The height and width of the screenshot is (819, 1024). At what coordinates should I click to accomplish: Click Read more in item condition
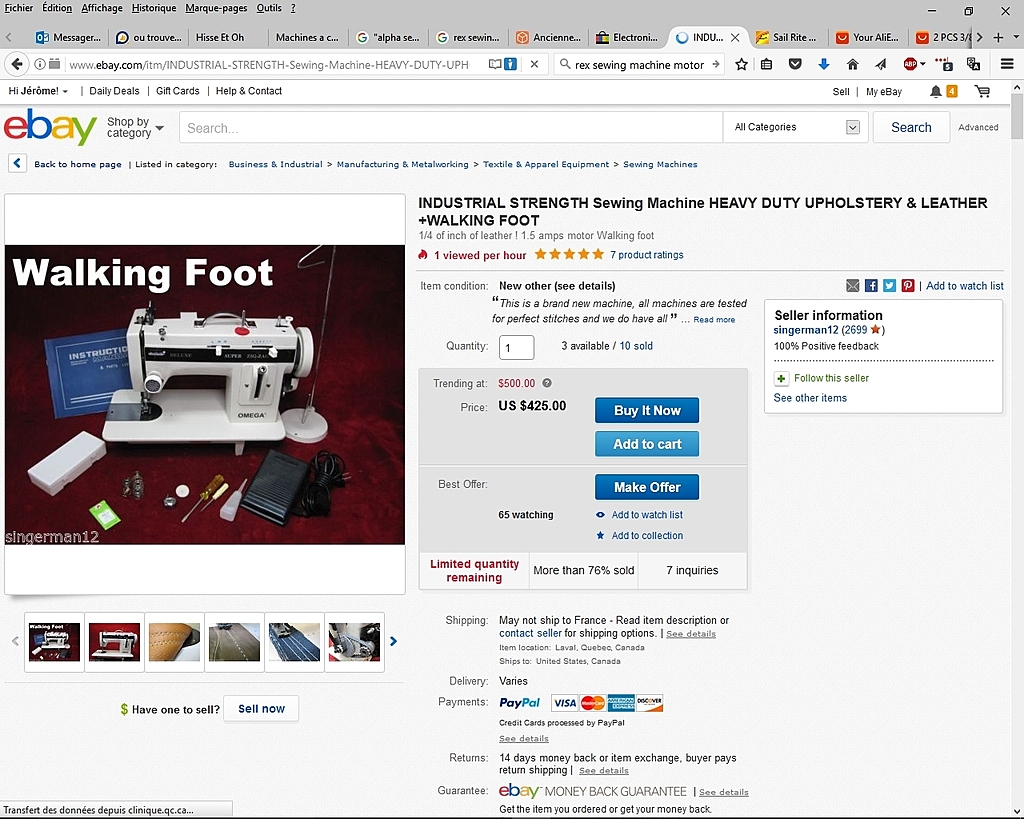pos(714,319)
